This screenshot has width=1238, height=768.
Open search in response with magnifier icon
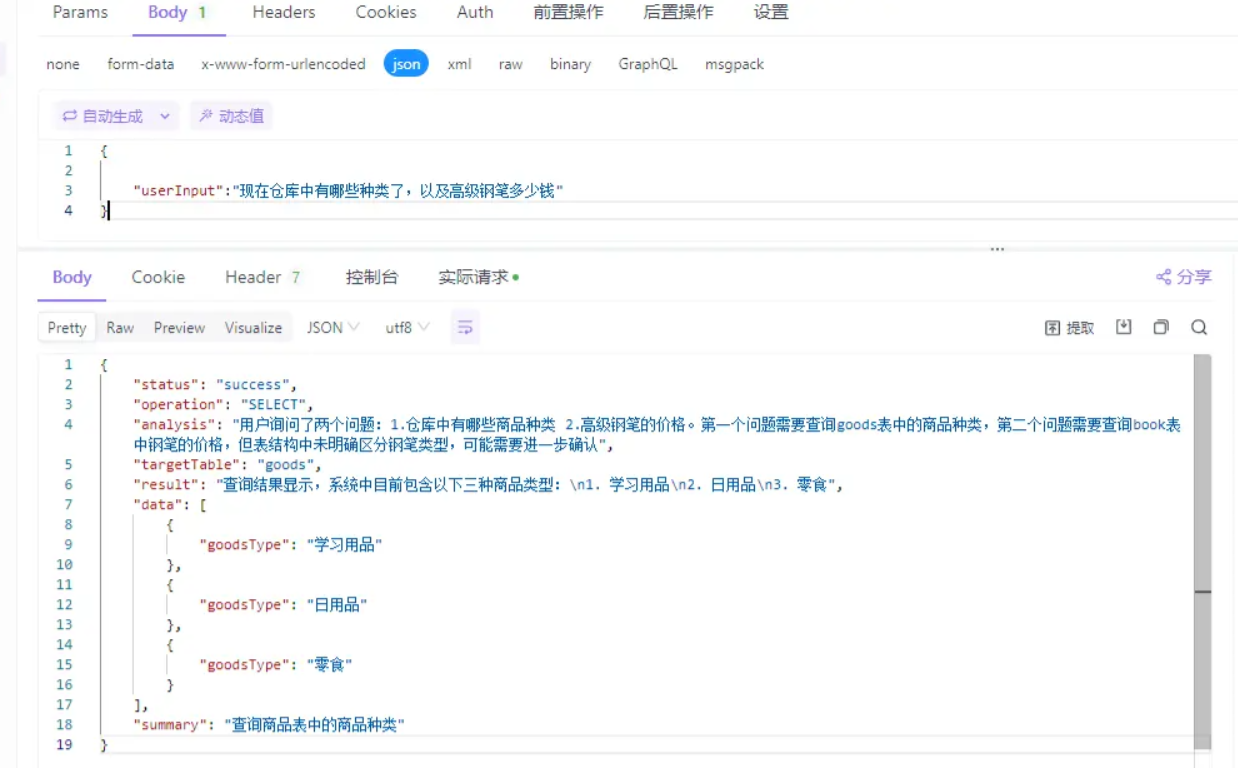(x=1199, y=327)
